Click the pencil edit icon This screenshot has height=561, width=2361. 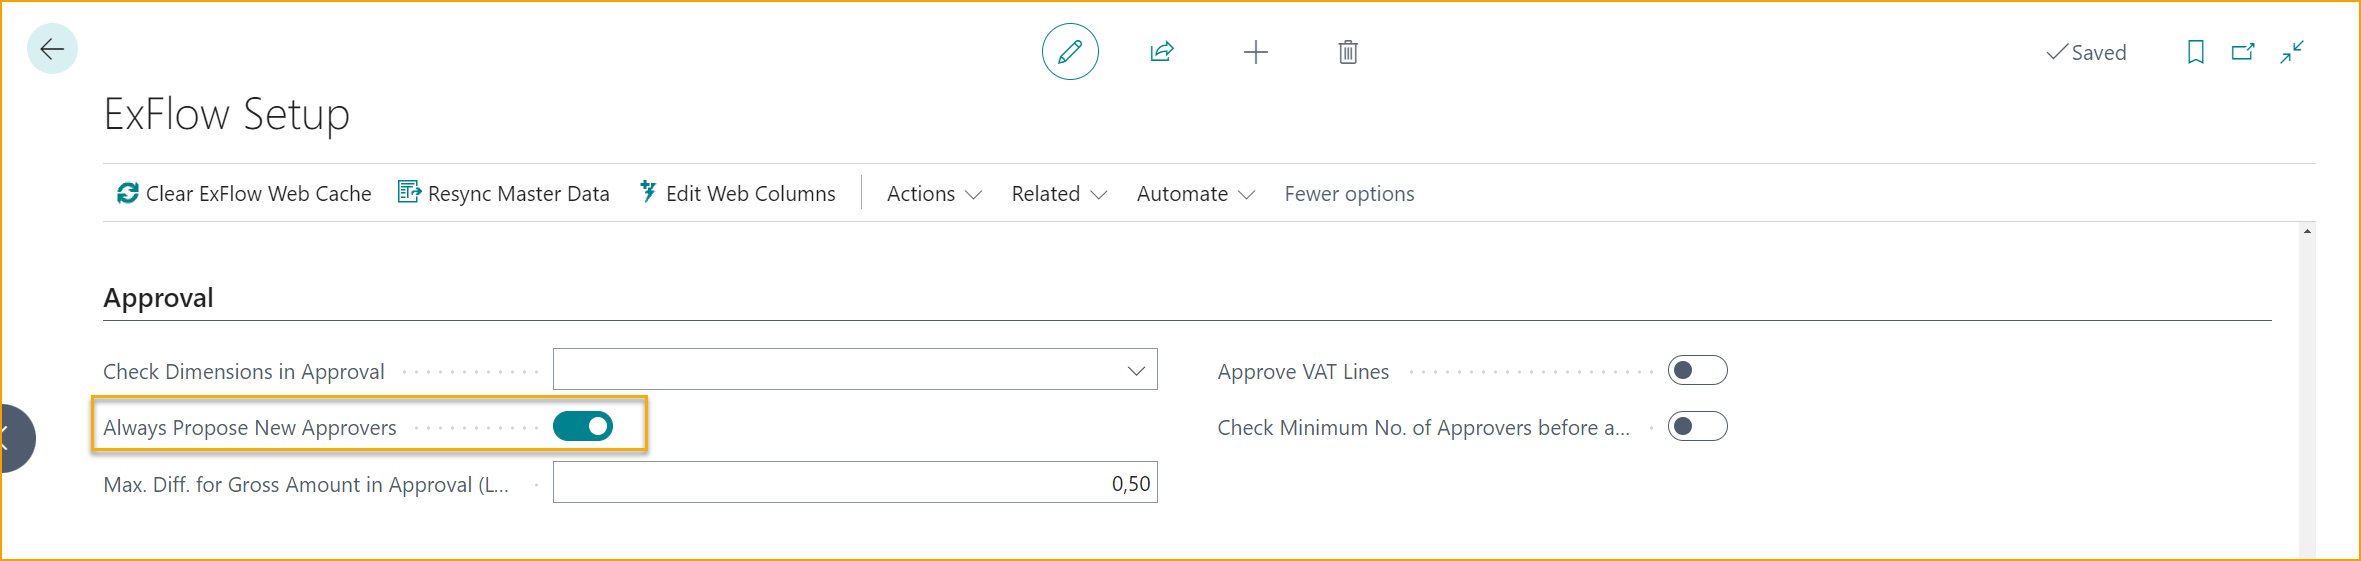(1070, 52)
